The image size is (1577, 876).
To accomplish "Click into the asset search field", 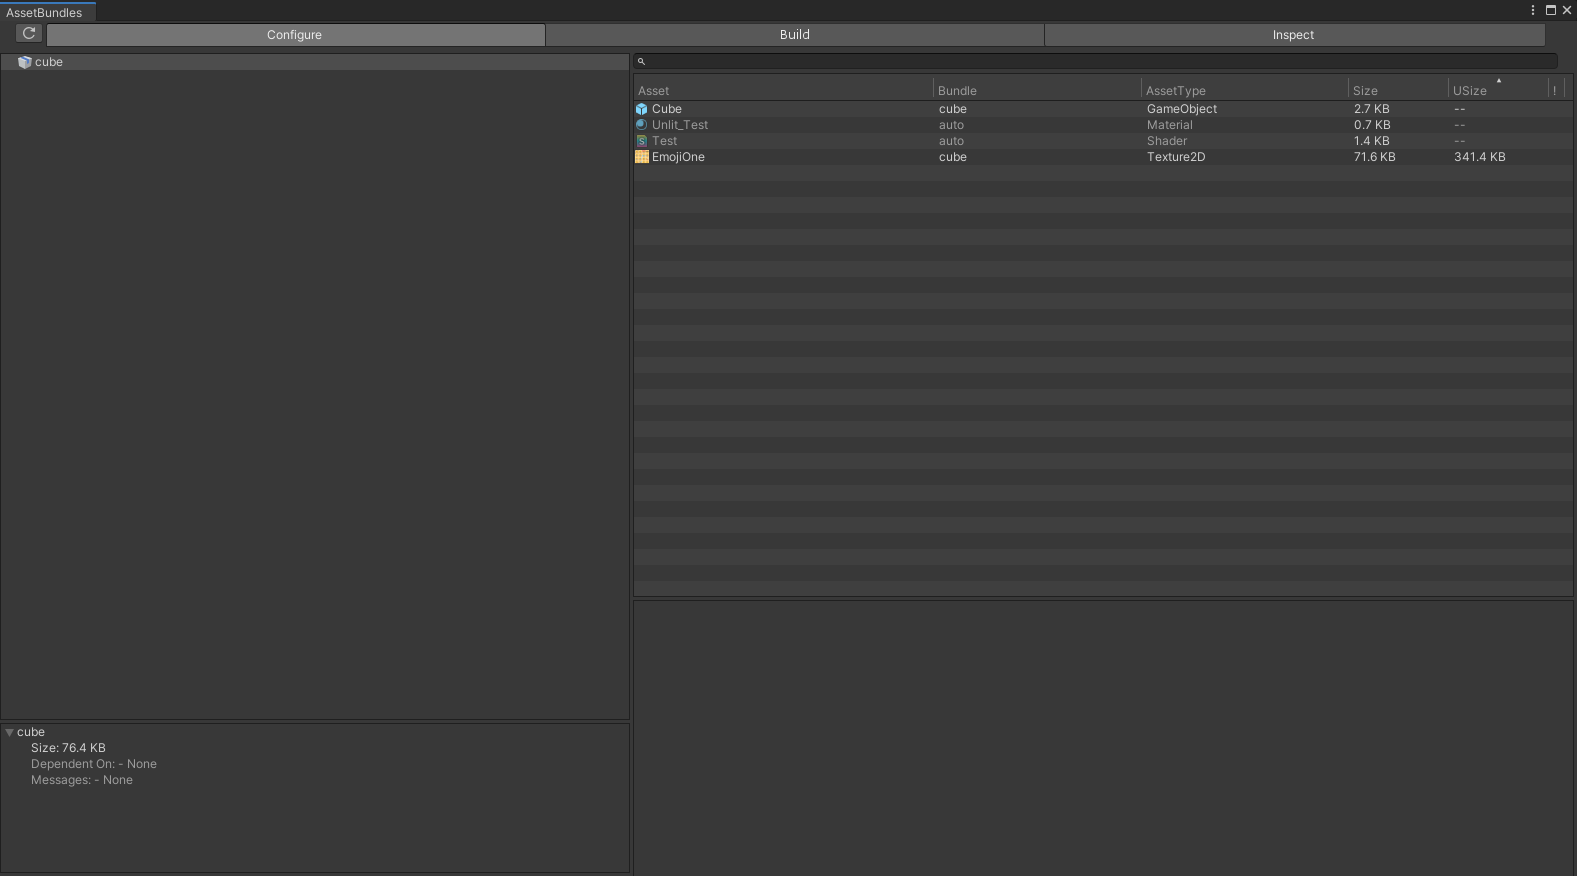I will click(x=1100, y=62).
